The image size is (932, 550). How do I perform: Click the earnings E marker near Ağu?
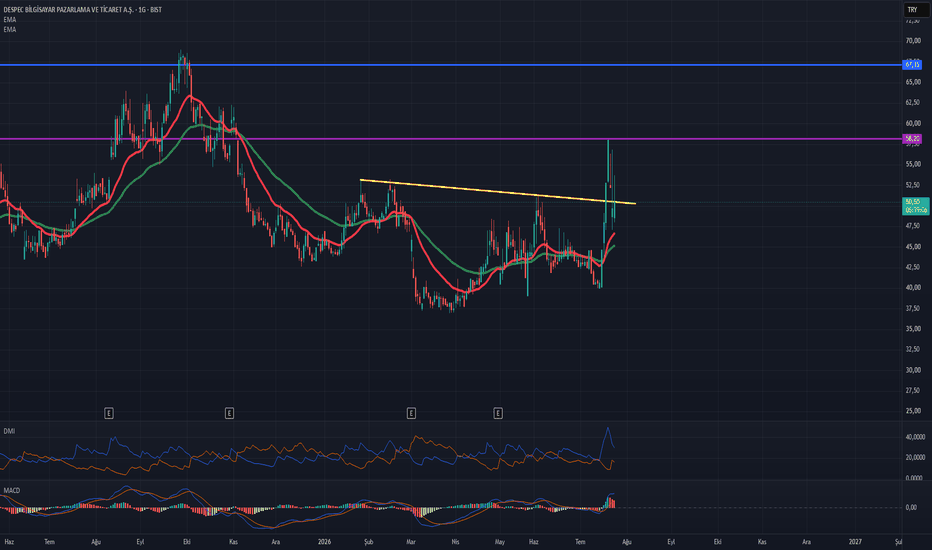(109, 413)
